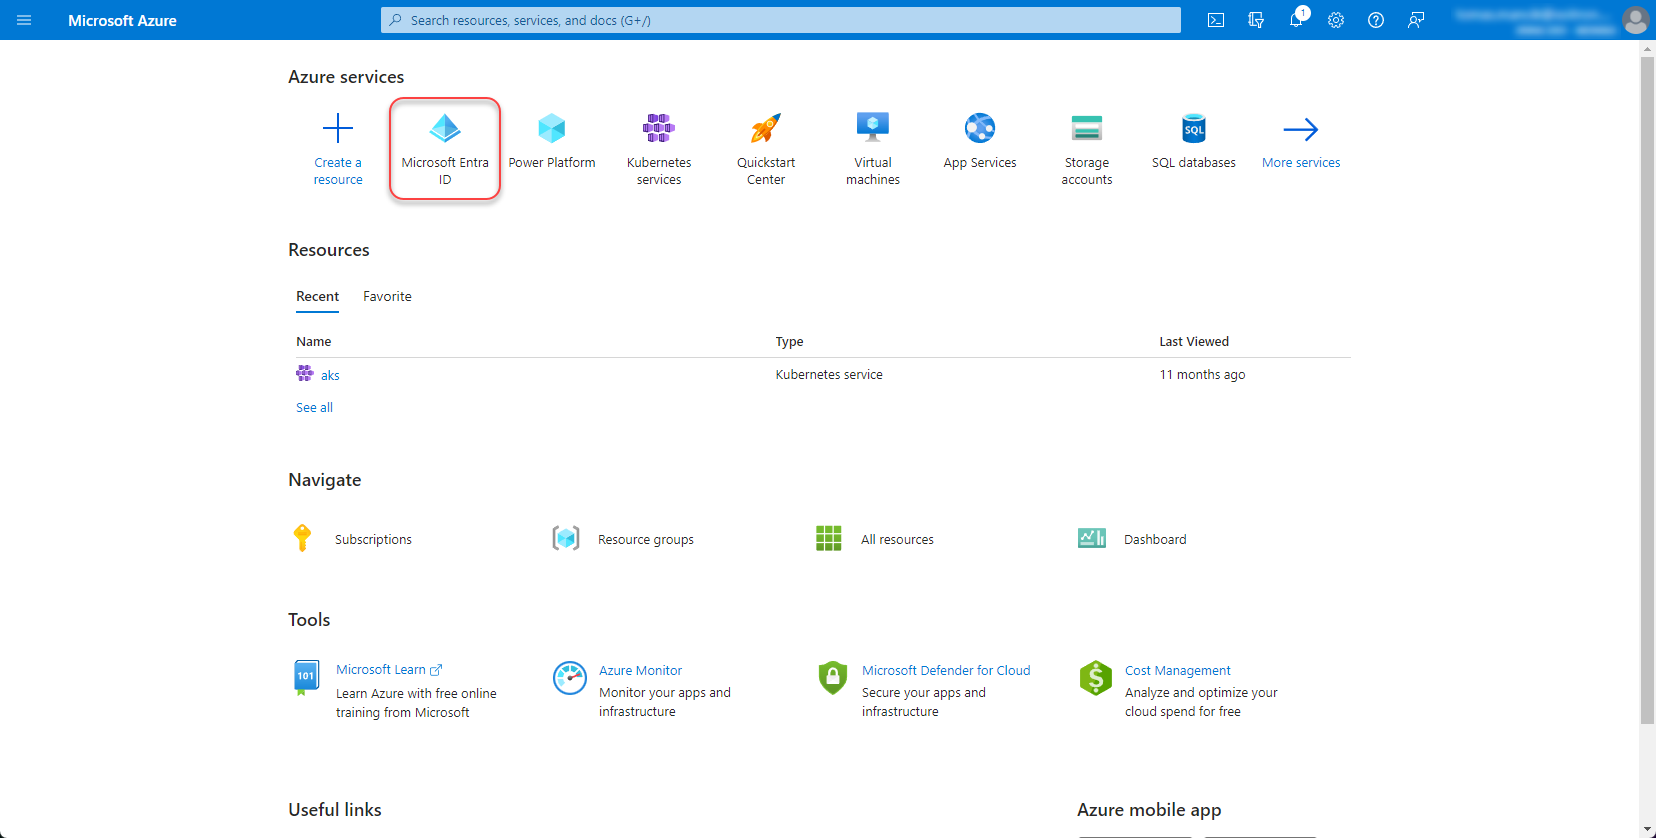Open notifications bell icon
Image resolution: width=1656 pixels, height=838 pixels.
click(x=1296, y=20)
